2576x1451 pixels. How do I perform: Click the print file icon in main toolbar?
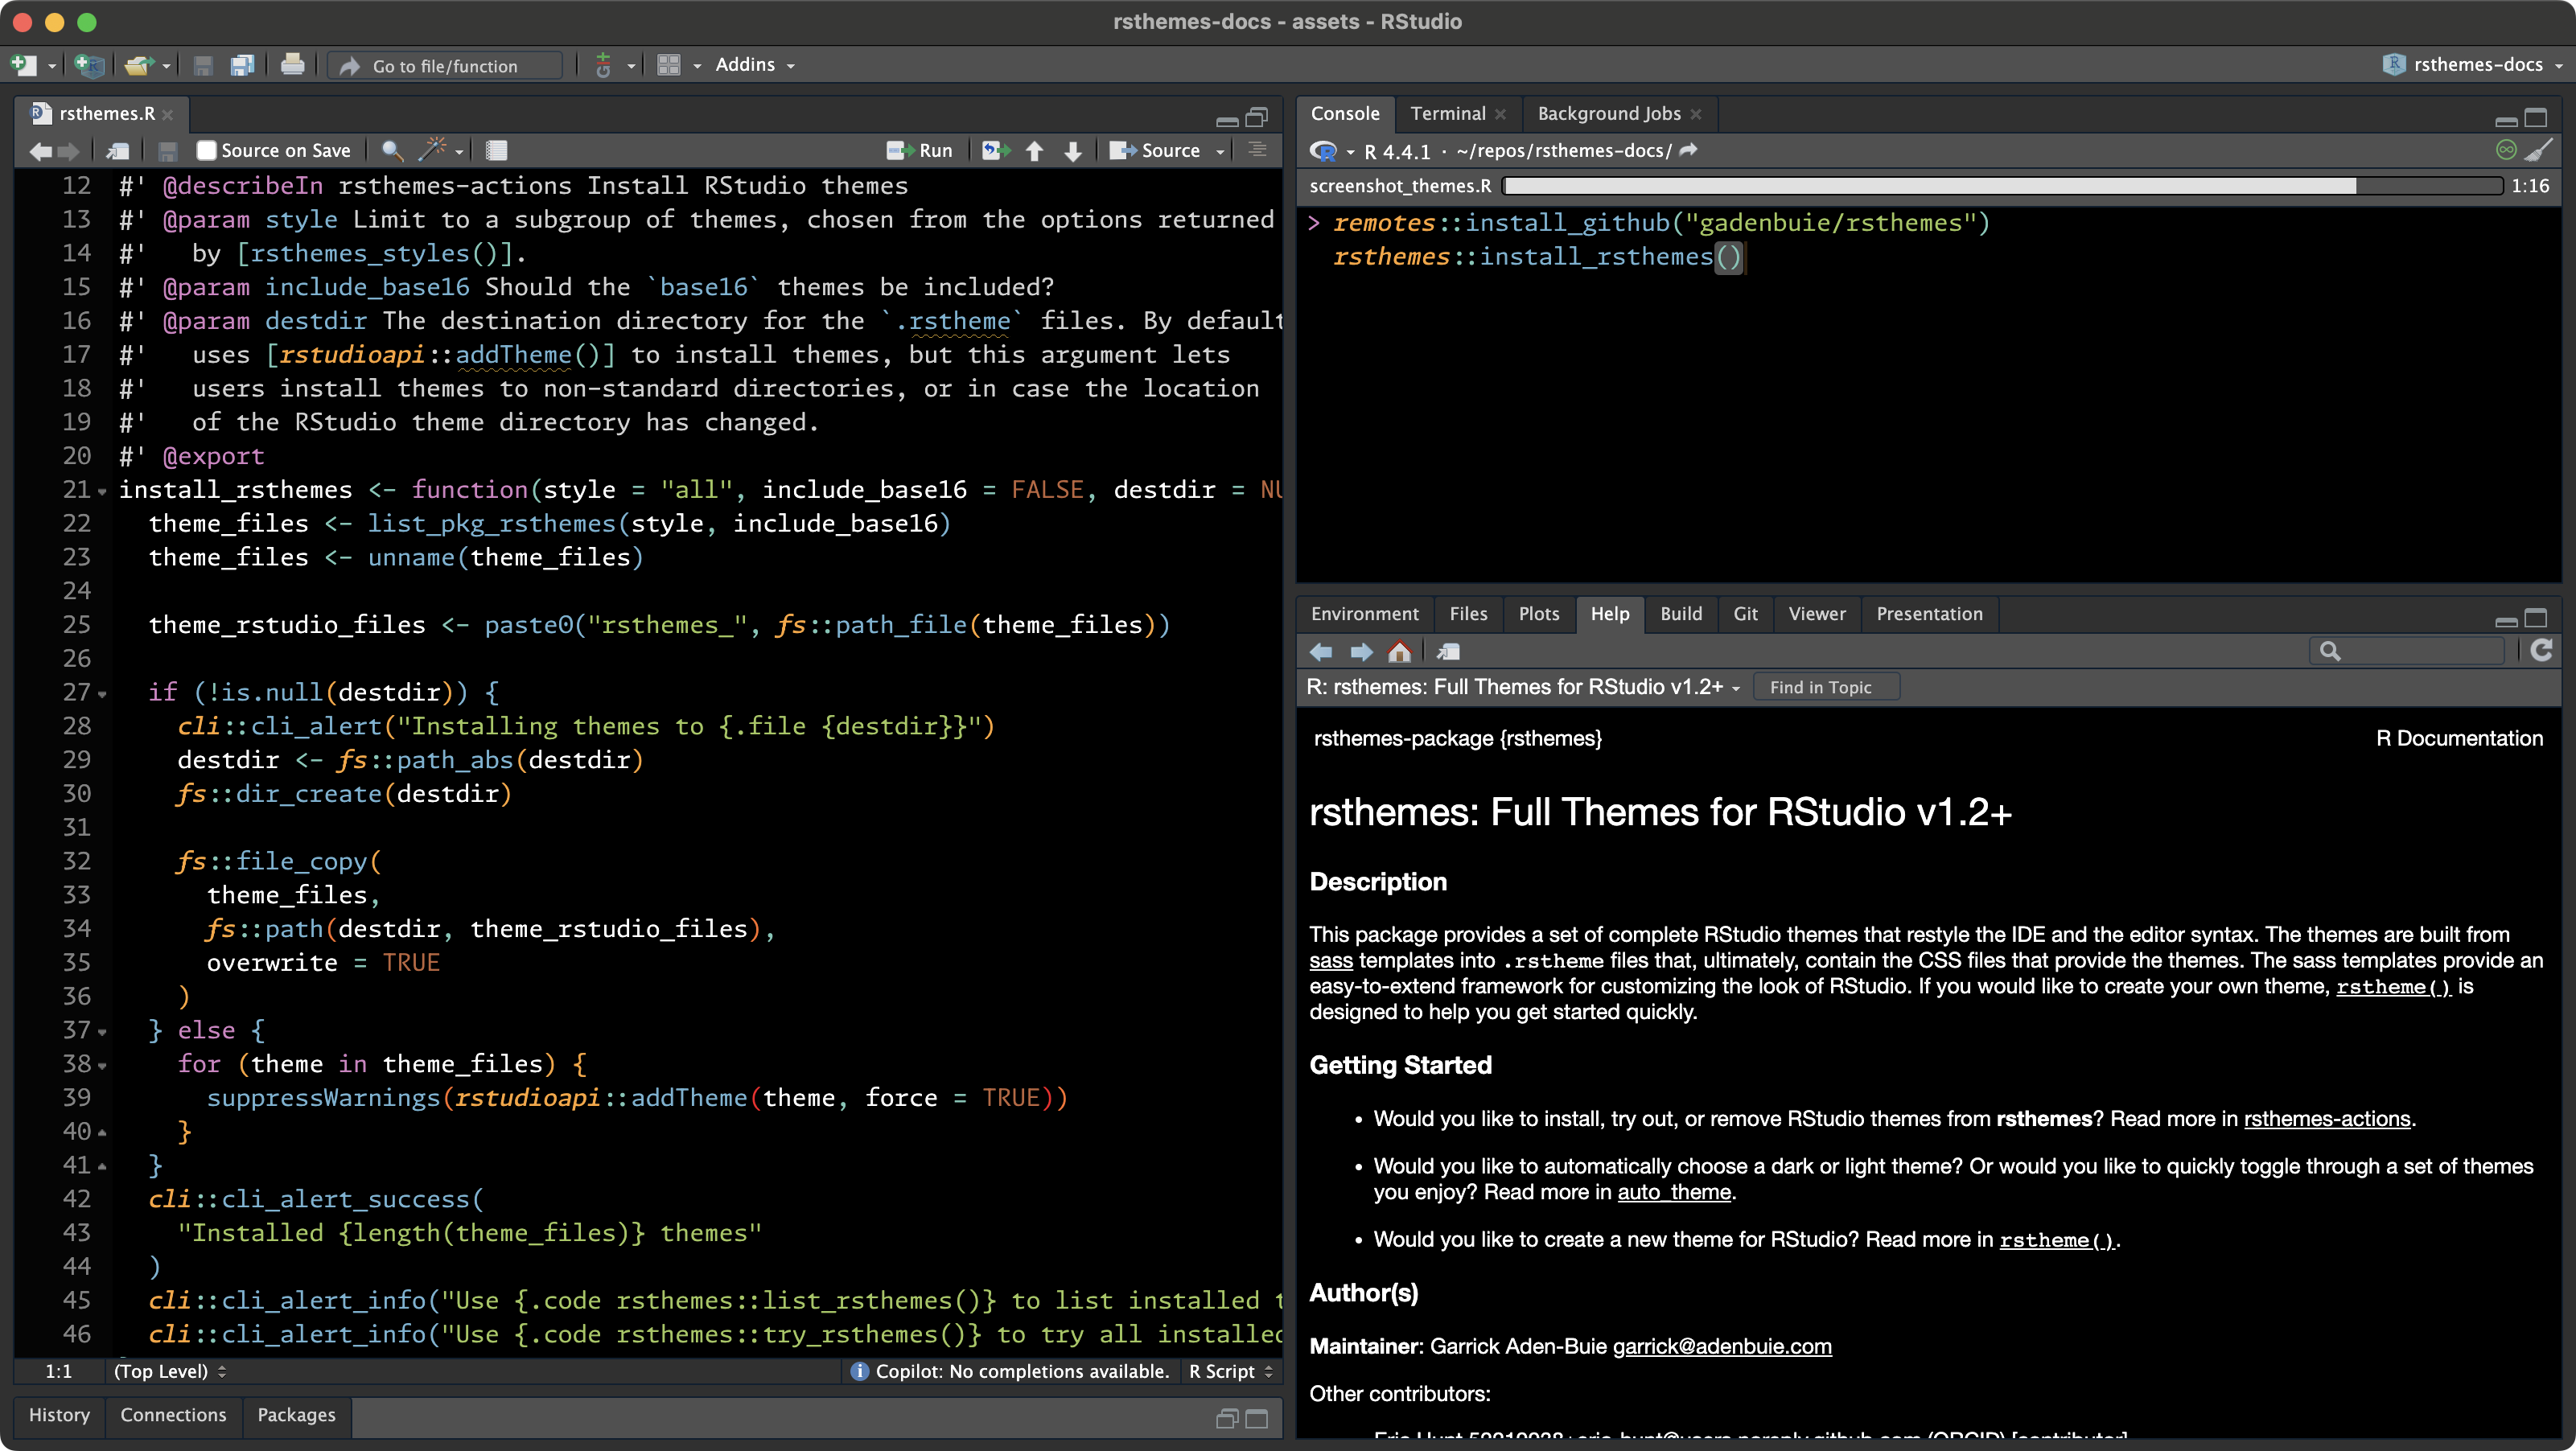pos(292,65)
